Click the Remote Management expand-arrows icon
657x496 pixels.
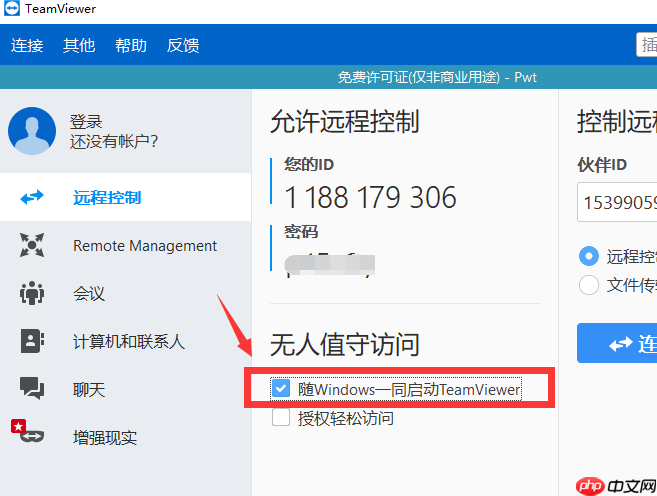click(x=32, y=245)
